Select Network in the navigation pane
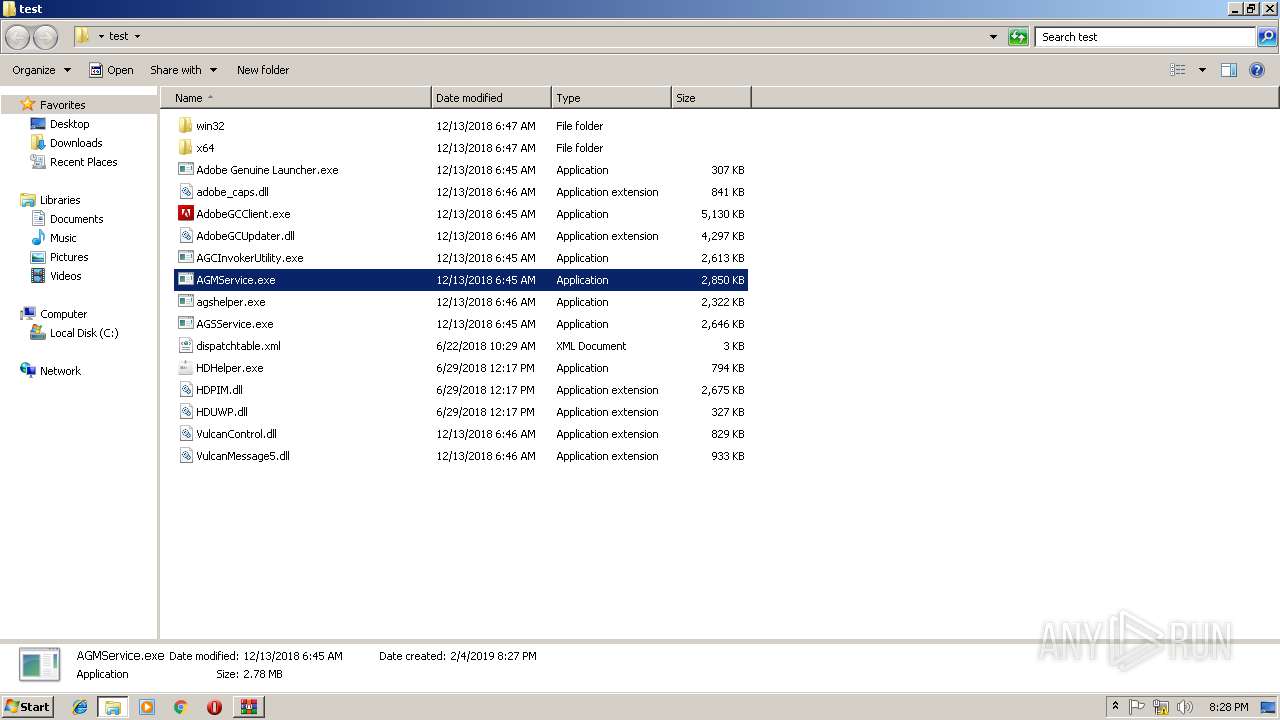 pyautogui.click(x=60, y=371)
